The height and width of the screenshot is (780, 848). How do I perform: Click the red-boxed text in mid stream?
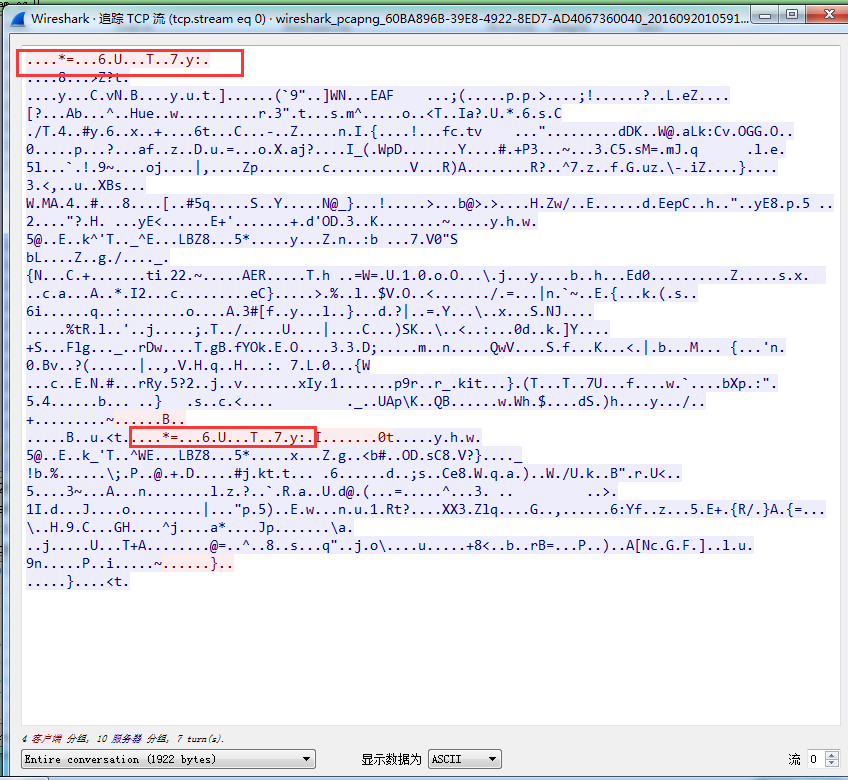(223, 438)
